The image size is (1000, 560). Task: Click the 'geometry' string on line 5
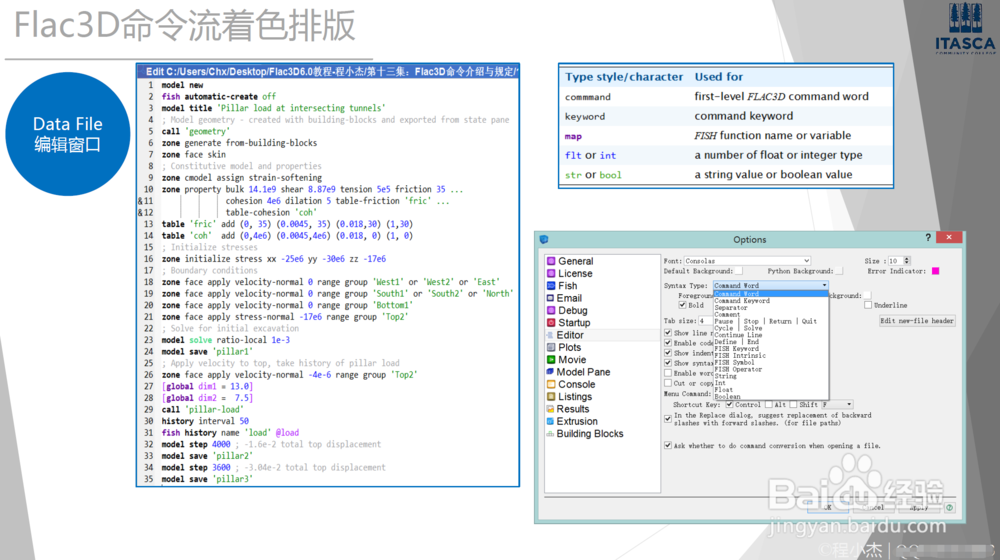tap(207, 131)
